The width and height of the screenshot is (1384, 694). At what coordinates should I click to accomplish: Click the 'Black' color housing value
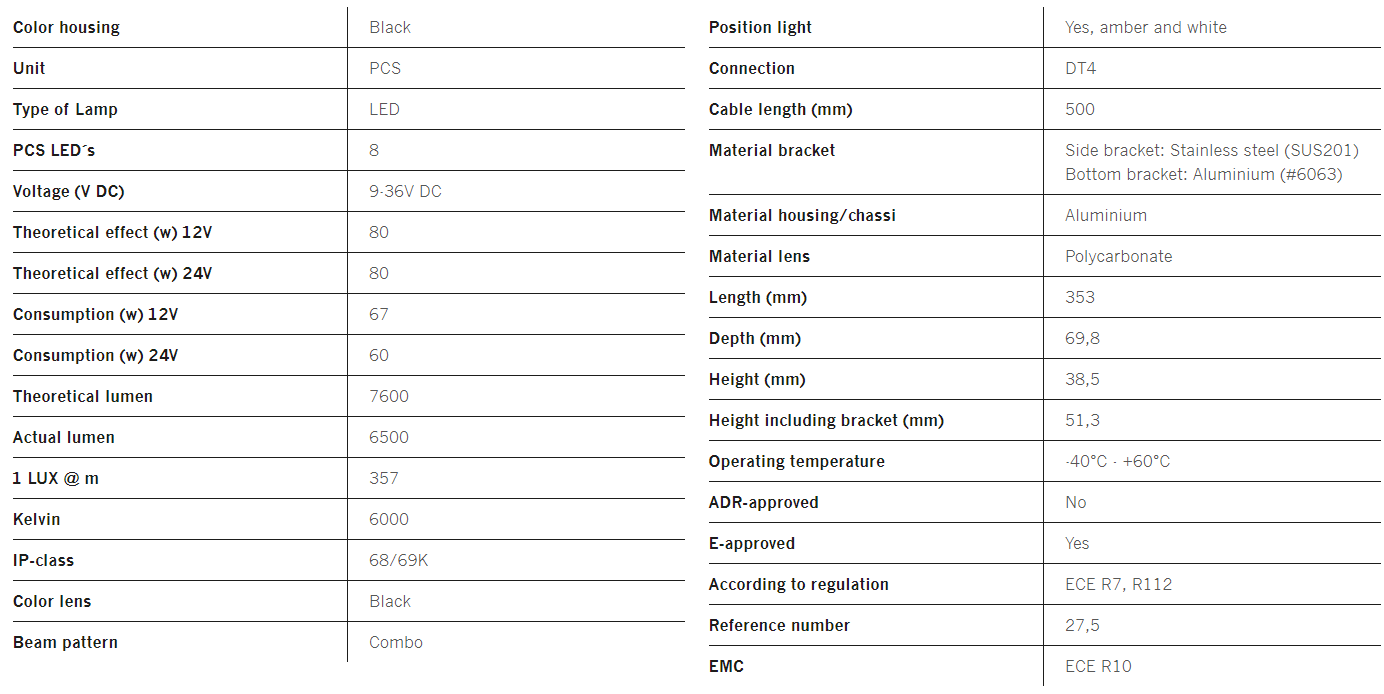point(390,28)
